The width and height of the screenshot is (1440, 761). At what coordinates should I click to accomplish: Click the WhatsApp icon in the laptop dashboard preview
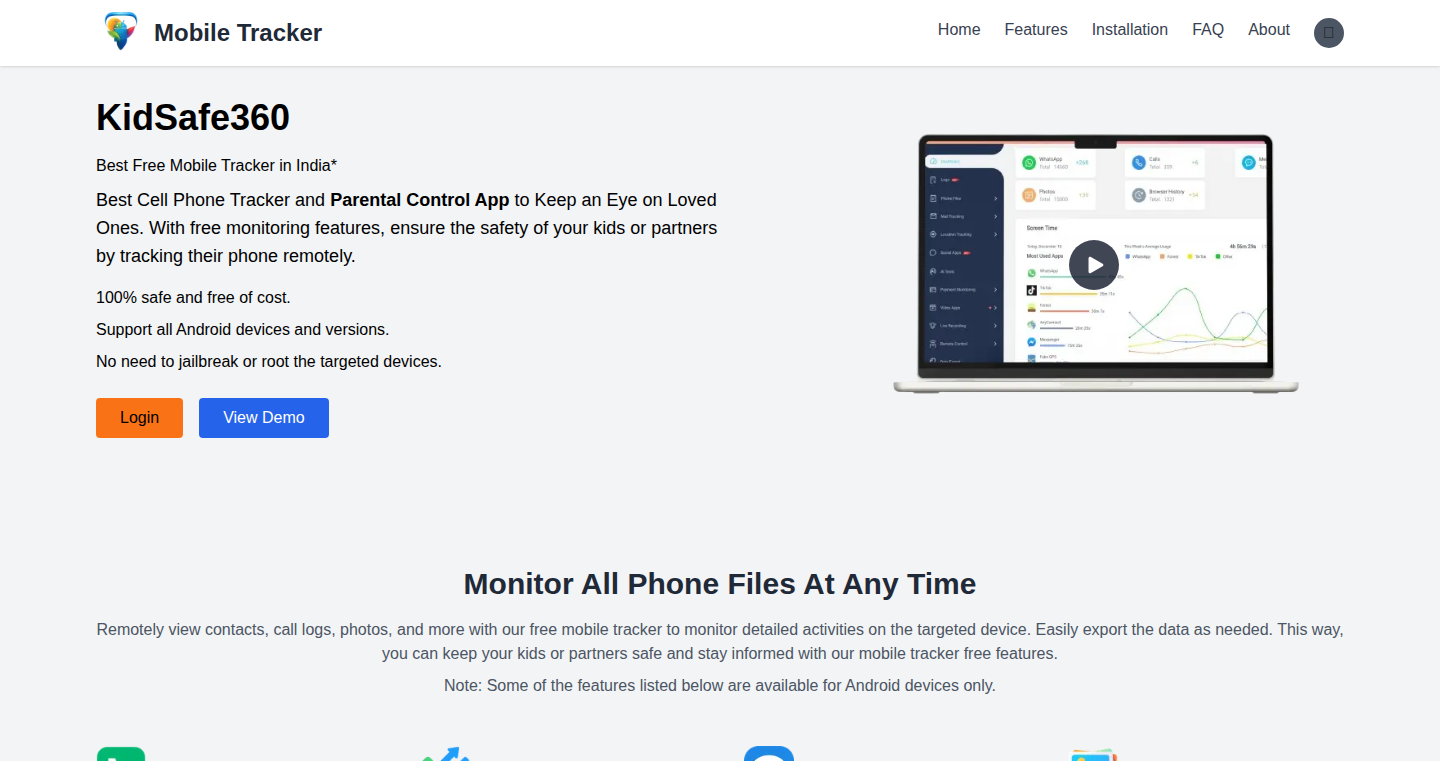pyautogui.click(x=1029, y=162)
